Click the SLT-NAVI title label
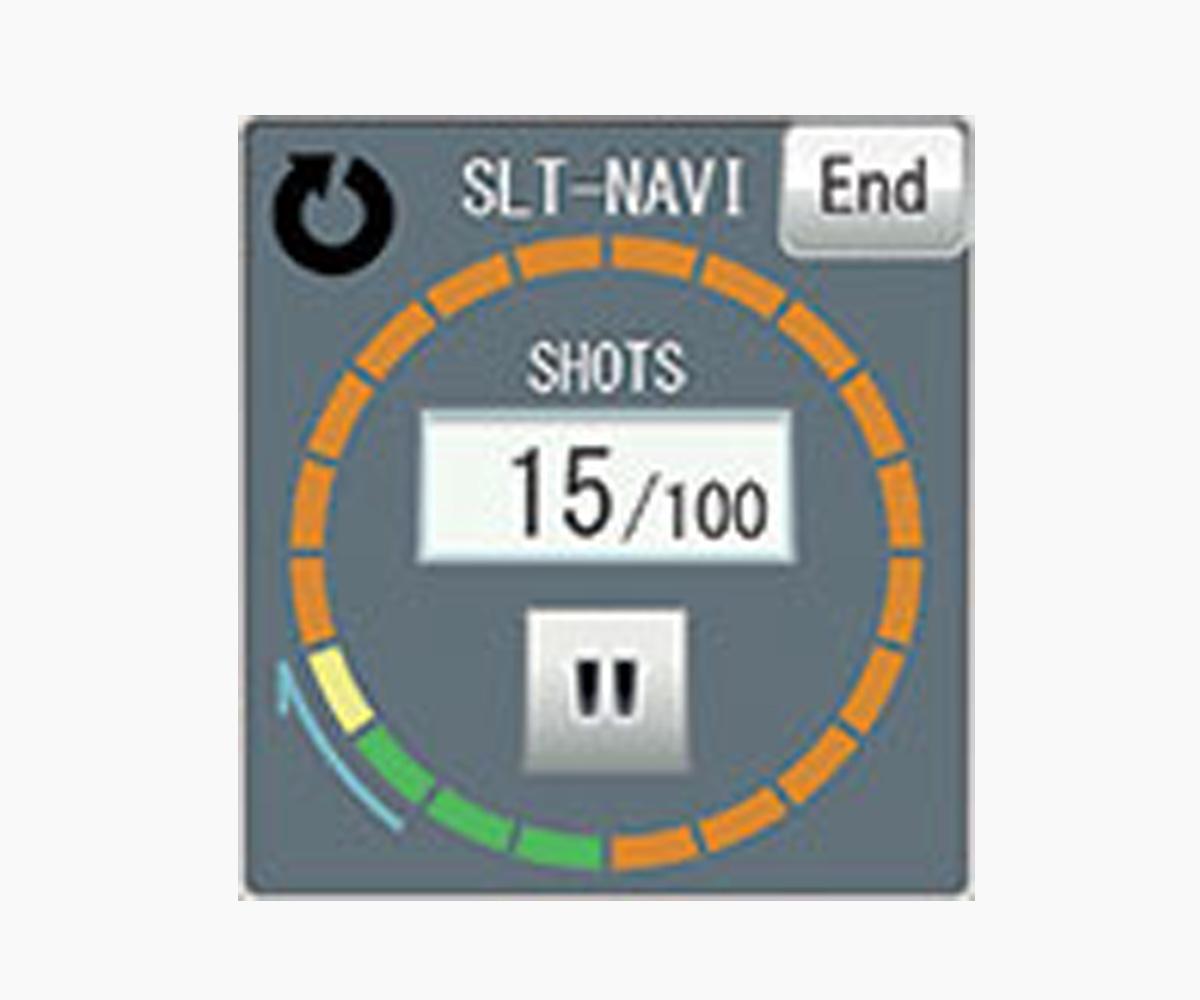1200x1000 pixels. click(x=602, y=187)
